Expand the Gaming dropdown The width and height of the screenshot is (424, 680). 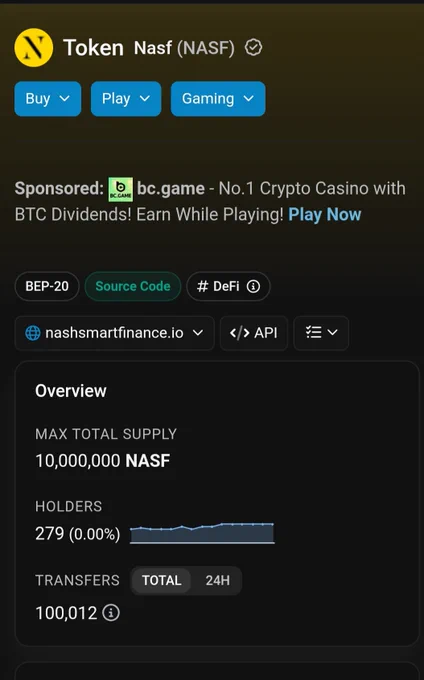218,98
